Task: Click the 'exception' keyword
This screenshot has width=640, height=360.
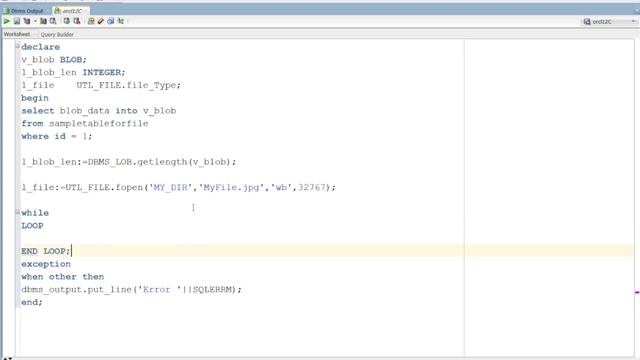Action: [x=46, y=264]
